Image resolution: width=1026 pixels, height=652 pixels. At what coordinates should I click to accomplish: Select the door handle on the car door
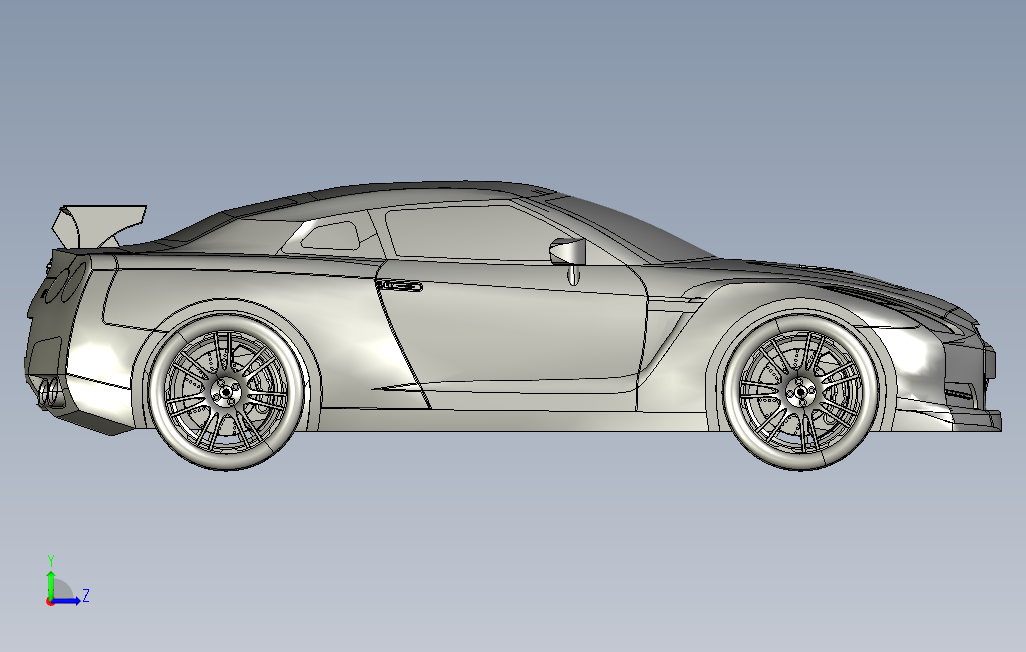click(x=399, y=286)
